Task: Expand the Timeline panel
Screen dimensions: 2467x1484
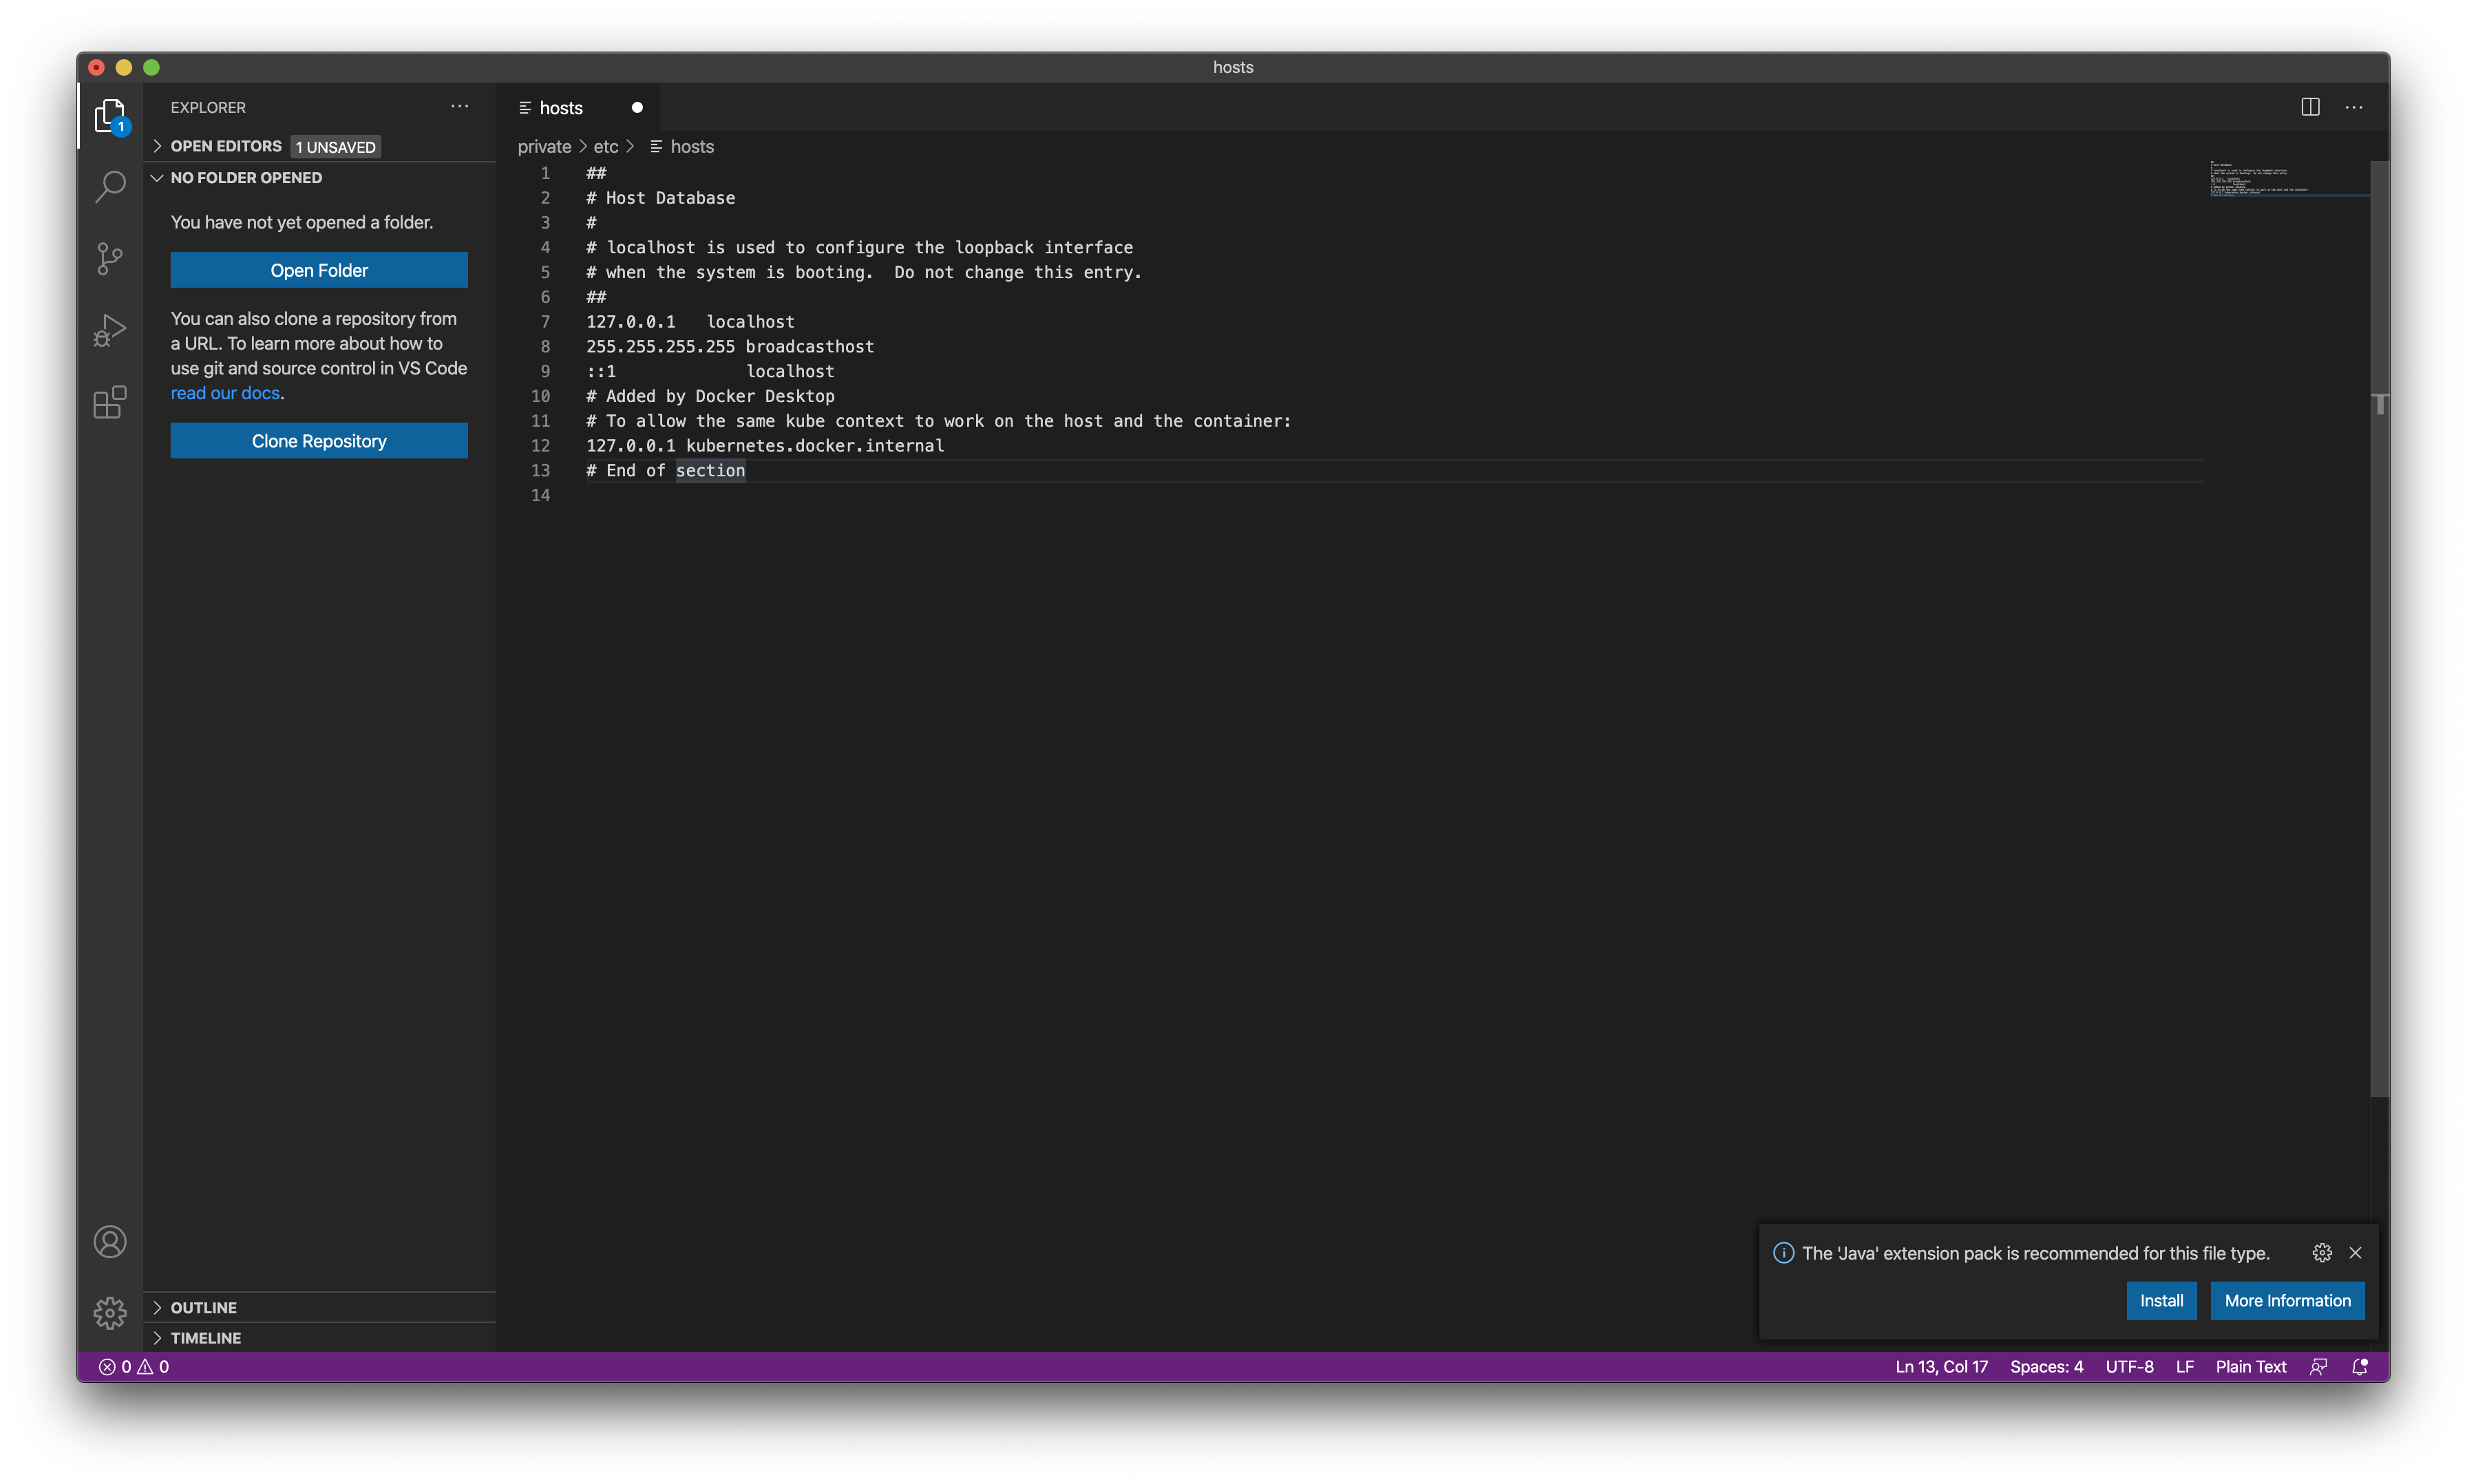Action: (206, 1338)
